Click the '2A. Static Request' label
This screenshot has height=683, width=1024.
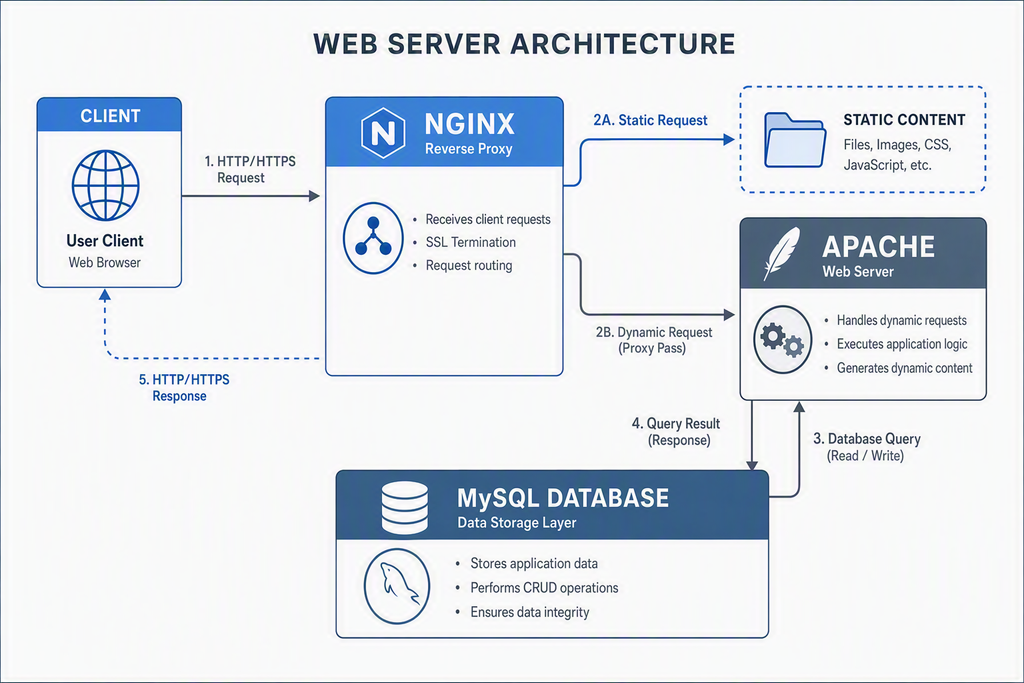coord(650,120)
